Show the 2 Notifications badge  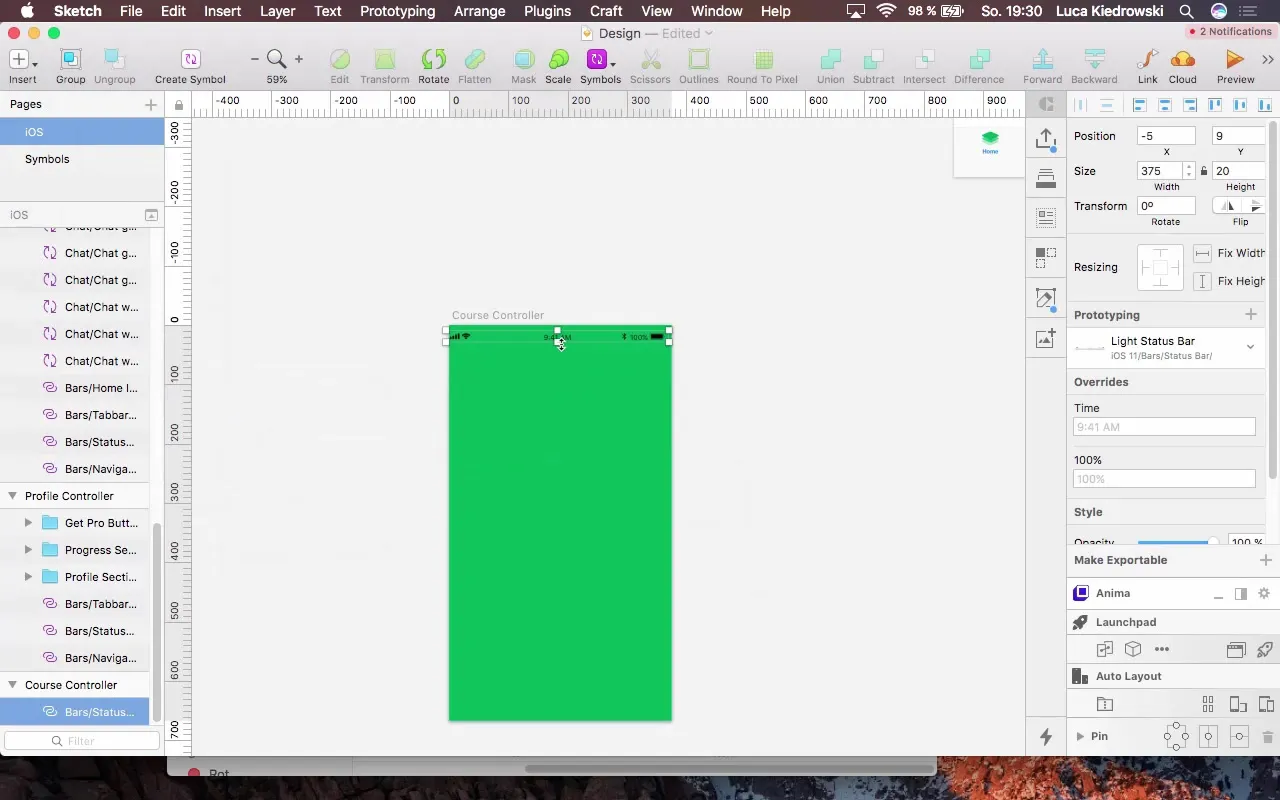pos(1229,31)
